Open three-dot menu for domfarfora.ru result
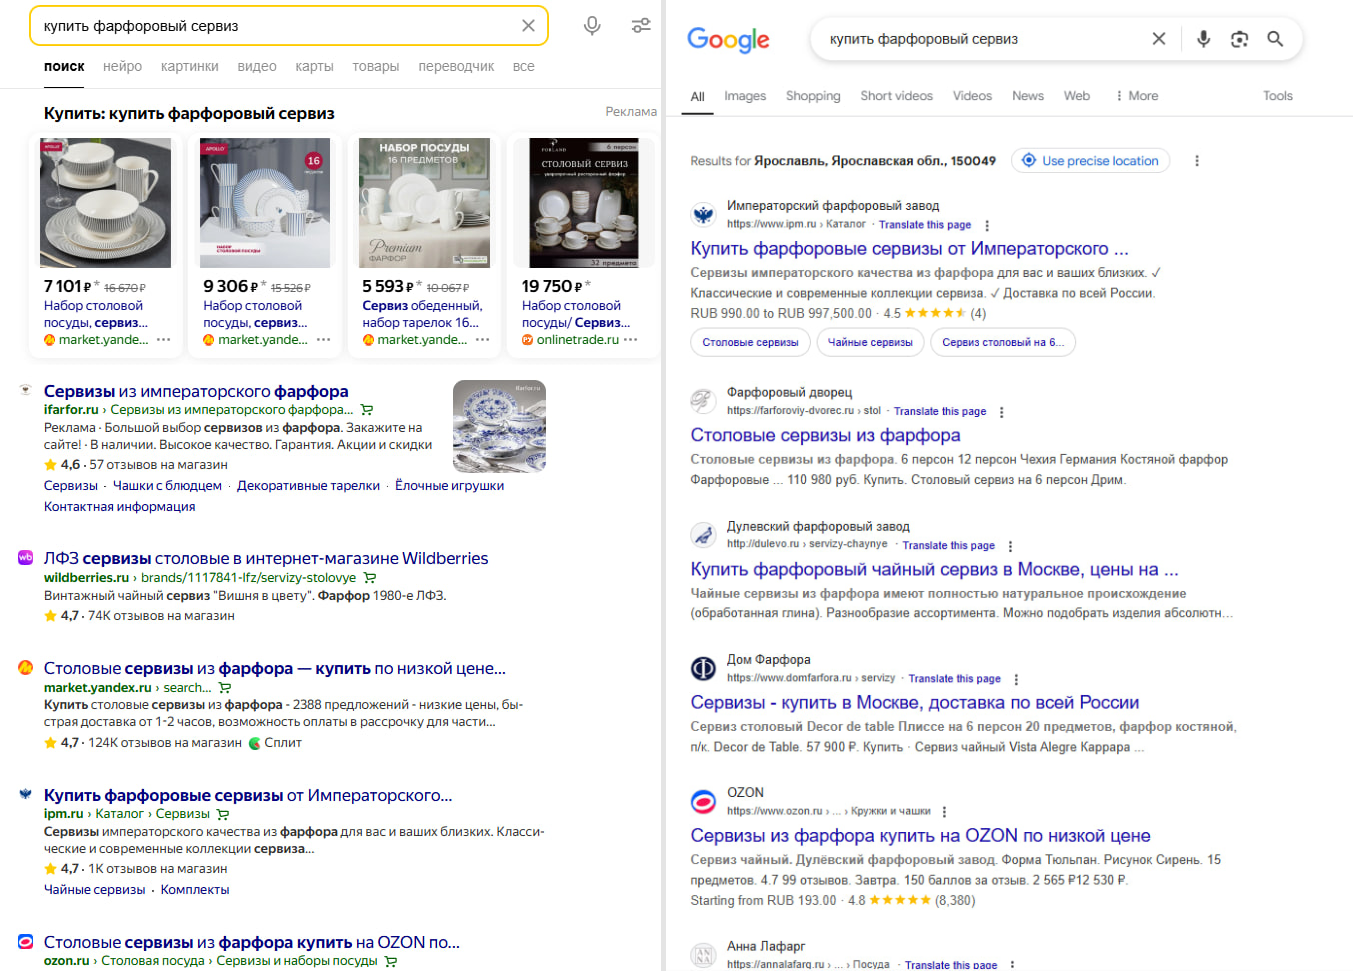1353x971 pixels. point(1016,679)
